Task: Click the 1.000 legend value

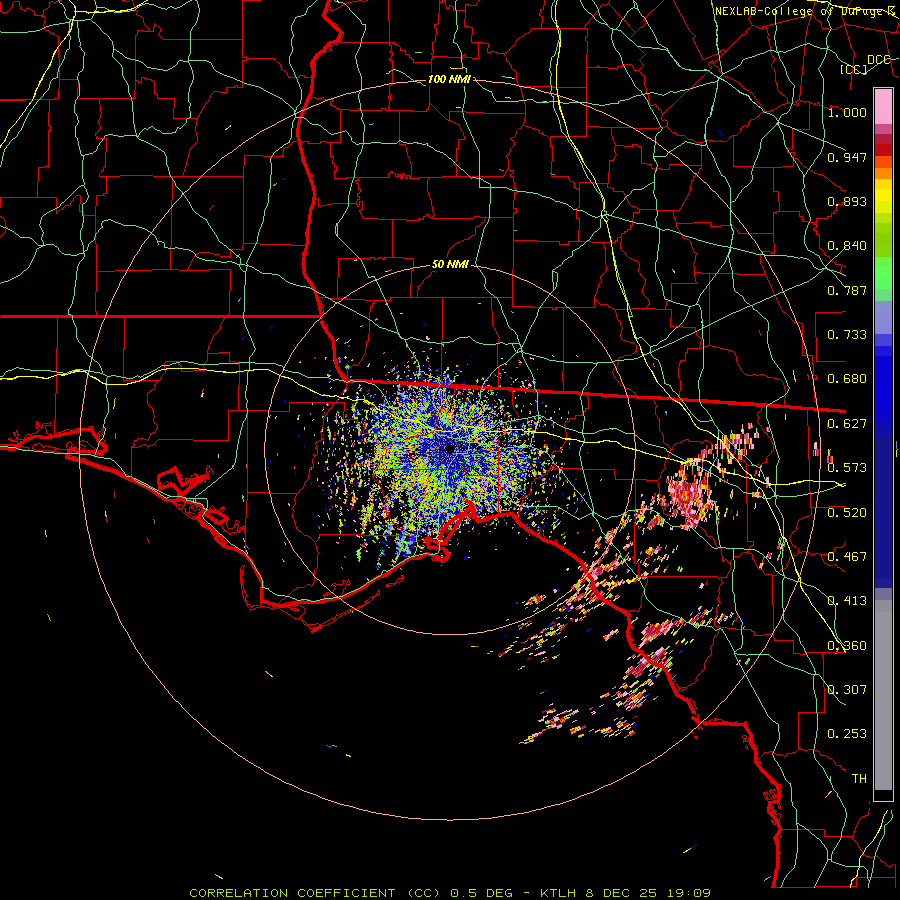Action: [847, 112]
